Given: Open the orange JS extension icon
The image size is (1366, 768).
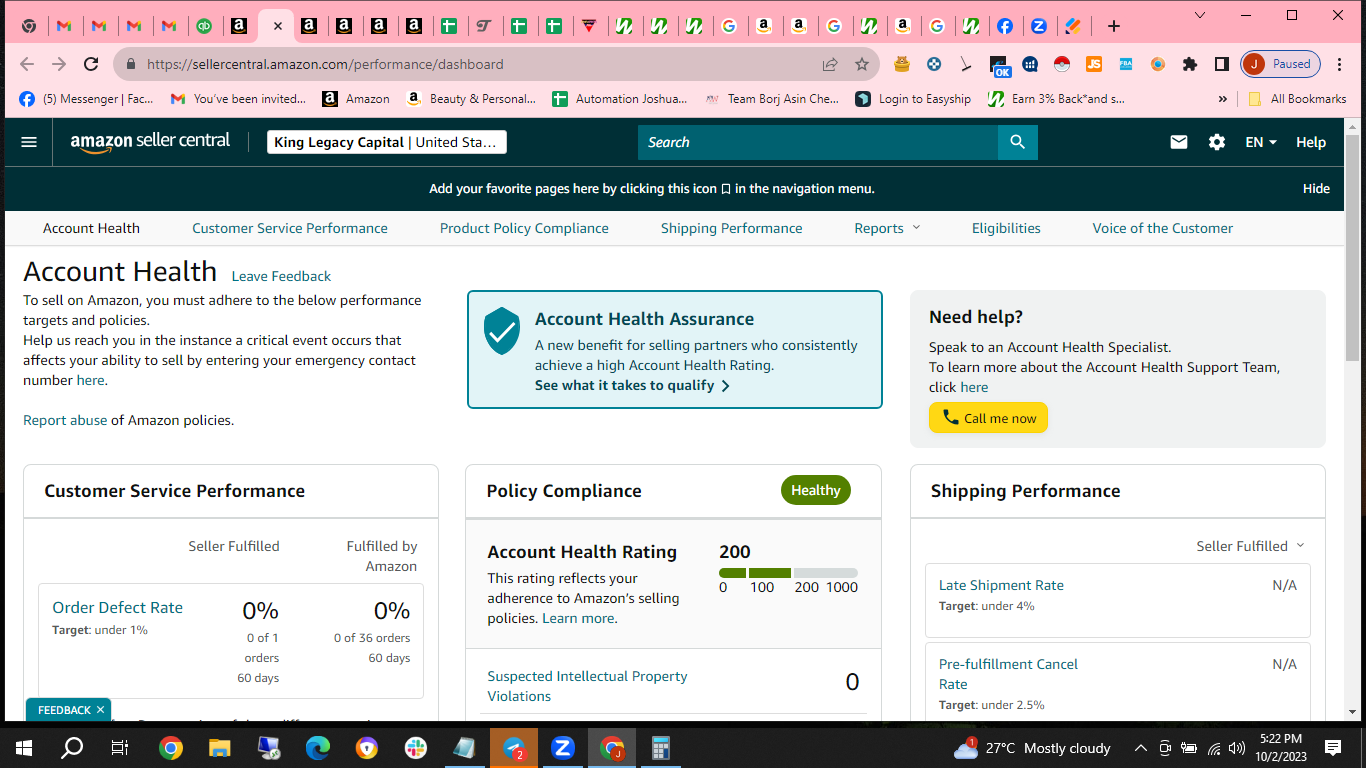Looking at the screenshot, I should click(x=1094, y=64).
